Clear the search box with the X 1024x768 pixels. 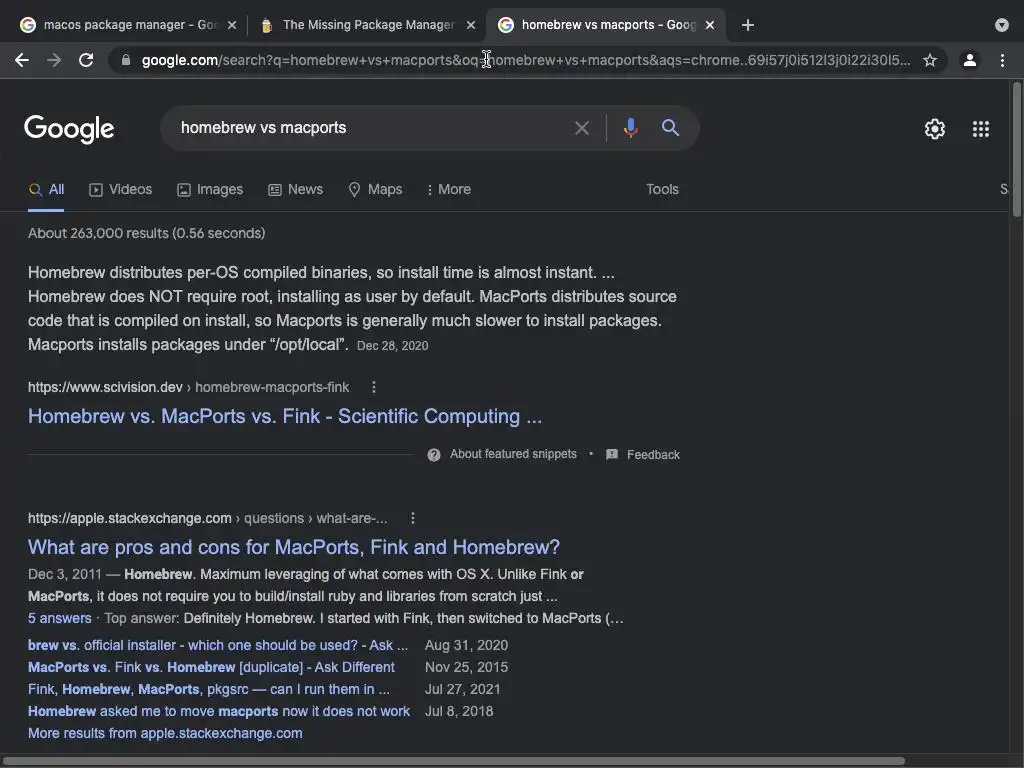point(582,128)
